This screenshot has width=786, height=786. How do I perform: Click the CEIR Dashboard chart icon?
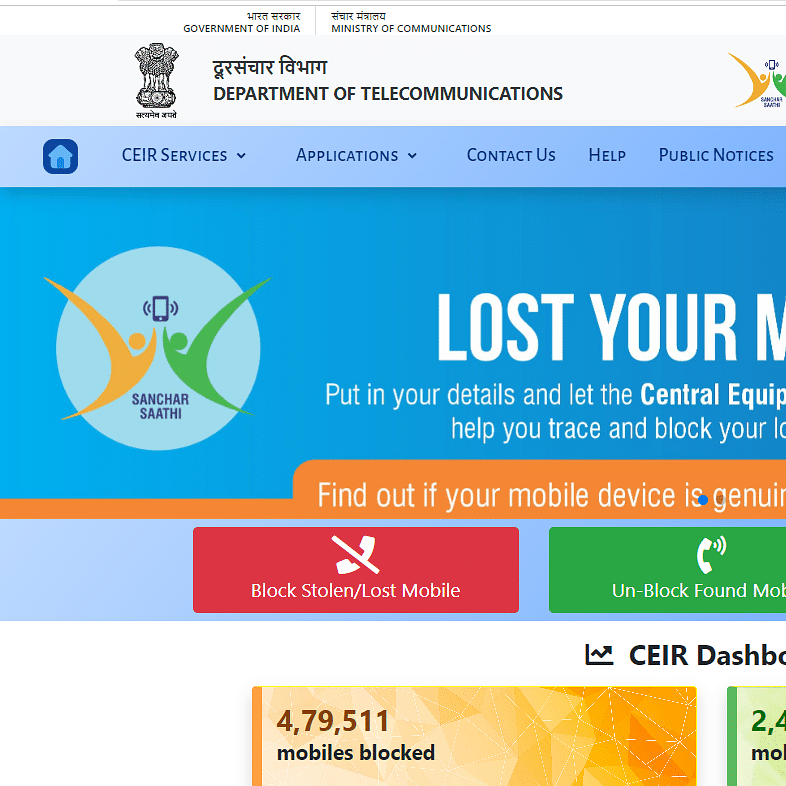pyautogui.click(x=599, y=655)
